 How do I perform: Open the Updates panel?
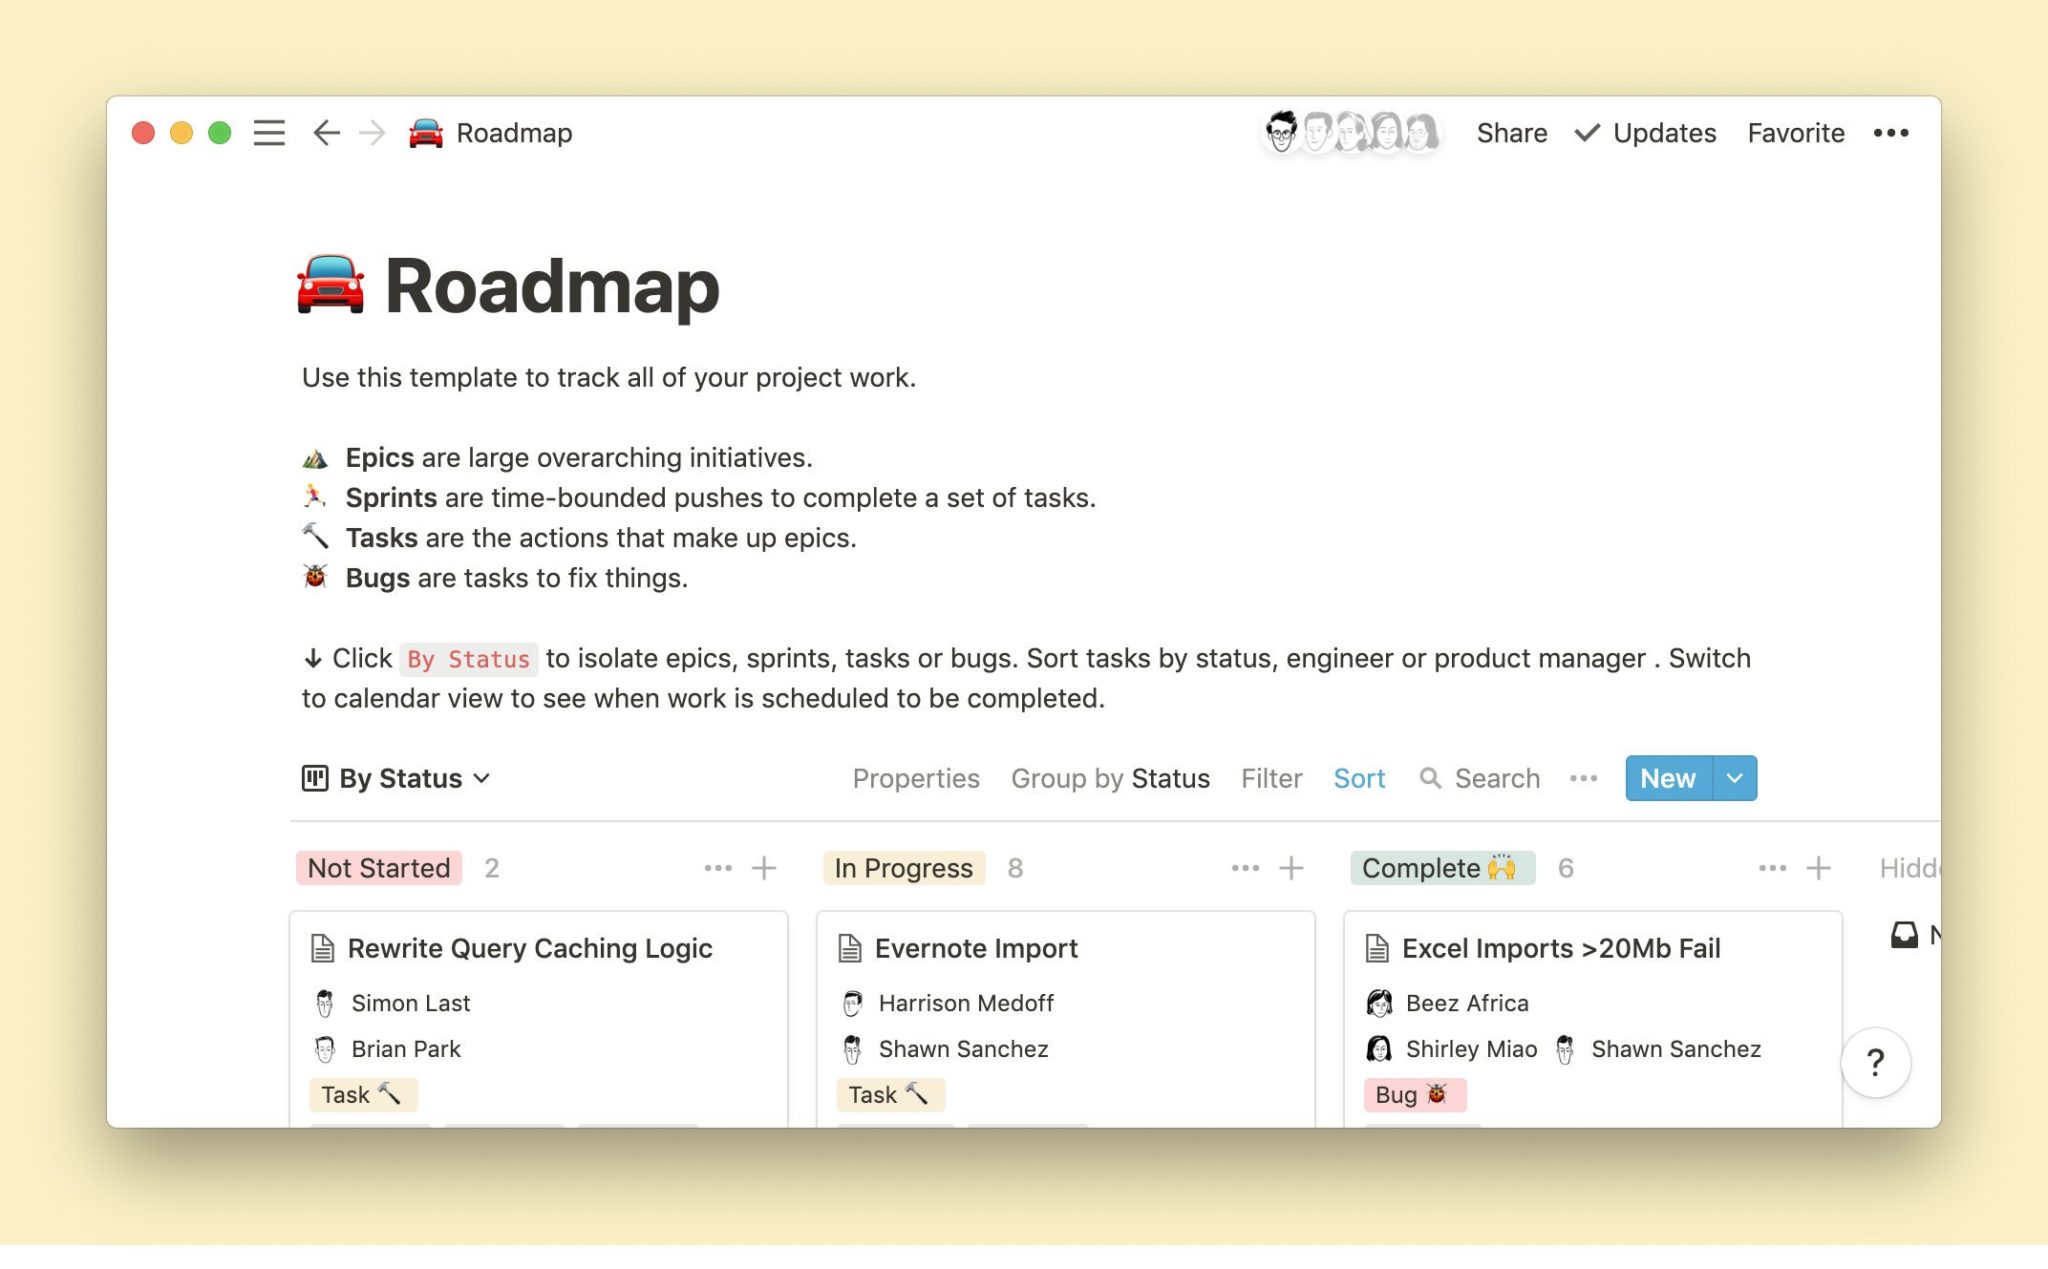click(x=1645, y=133)
